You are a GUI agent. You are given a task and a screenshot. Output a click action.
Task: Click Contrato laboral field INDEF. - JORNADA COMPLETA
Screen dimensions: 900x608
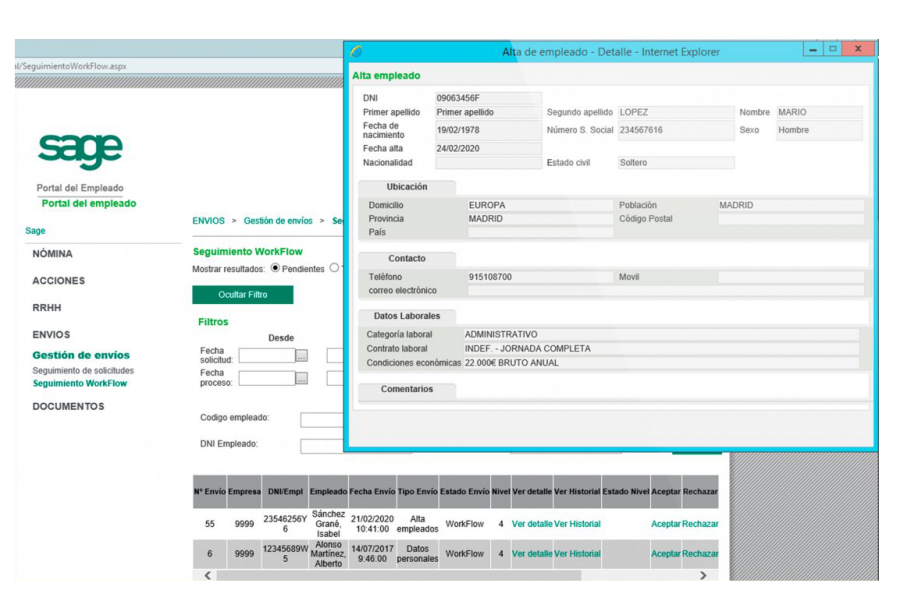tap(661, 349)
